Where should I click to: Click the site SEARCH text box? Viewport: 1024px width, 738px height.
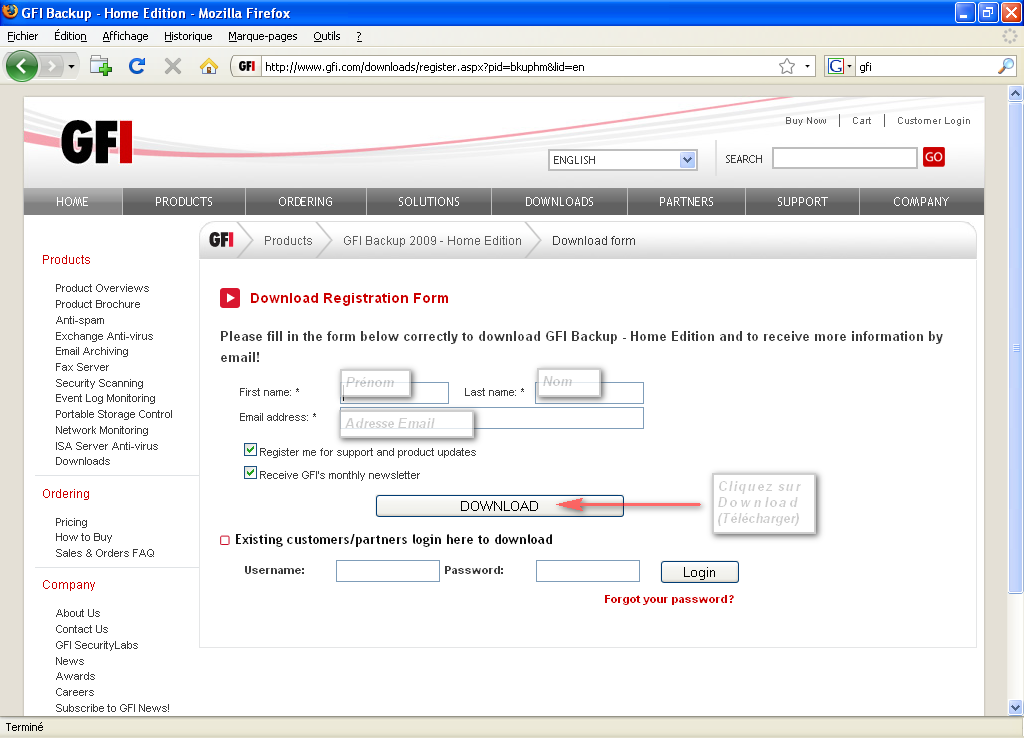[845, 158]
